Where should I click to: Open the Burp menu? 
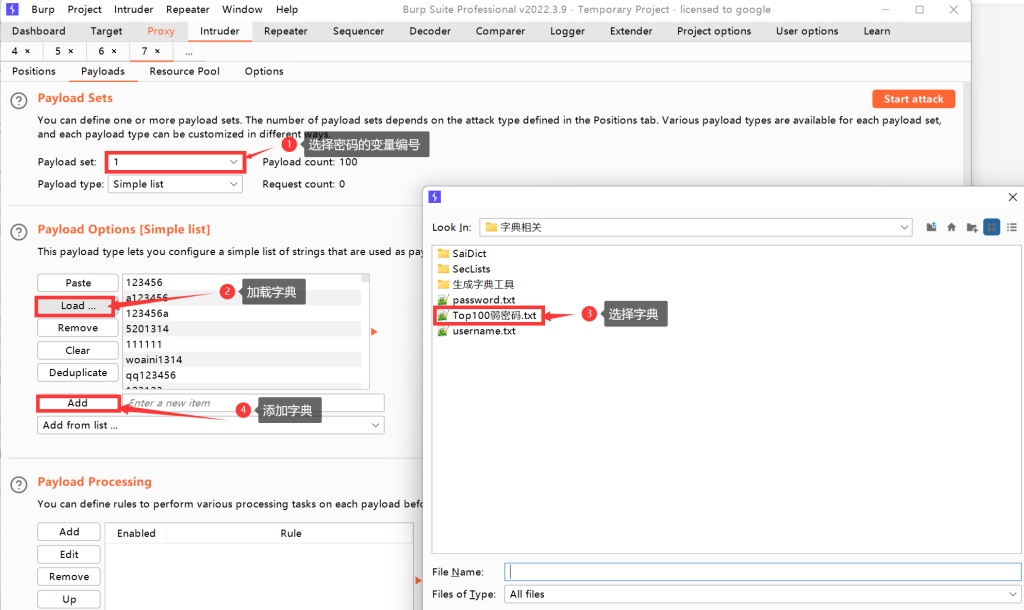click(x=43, y=9)
